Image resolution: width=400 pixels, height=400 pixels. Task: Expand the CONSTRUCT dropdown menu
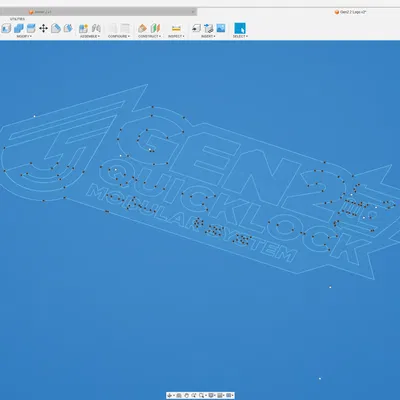click(149, 36)
